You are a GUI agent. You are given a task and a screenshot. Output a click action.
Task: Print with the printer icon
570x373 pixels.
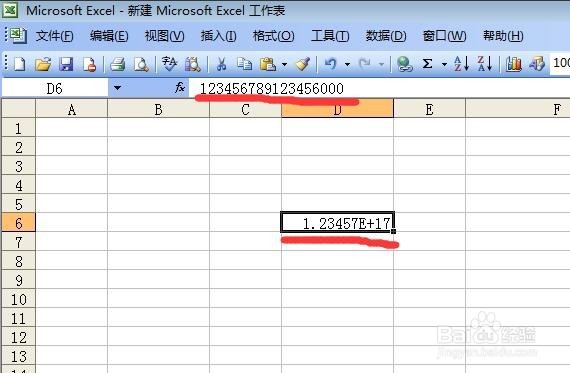pos(117,64)
